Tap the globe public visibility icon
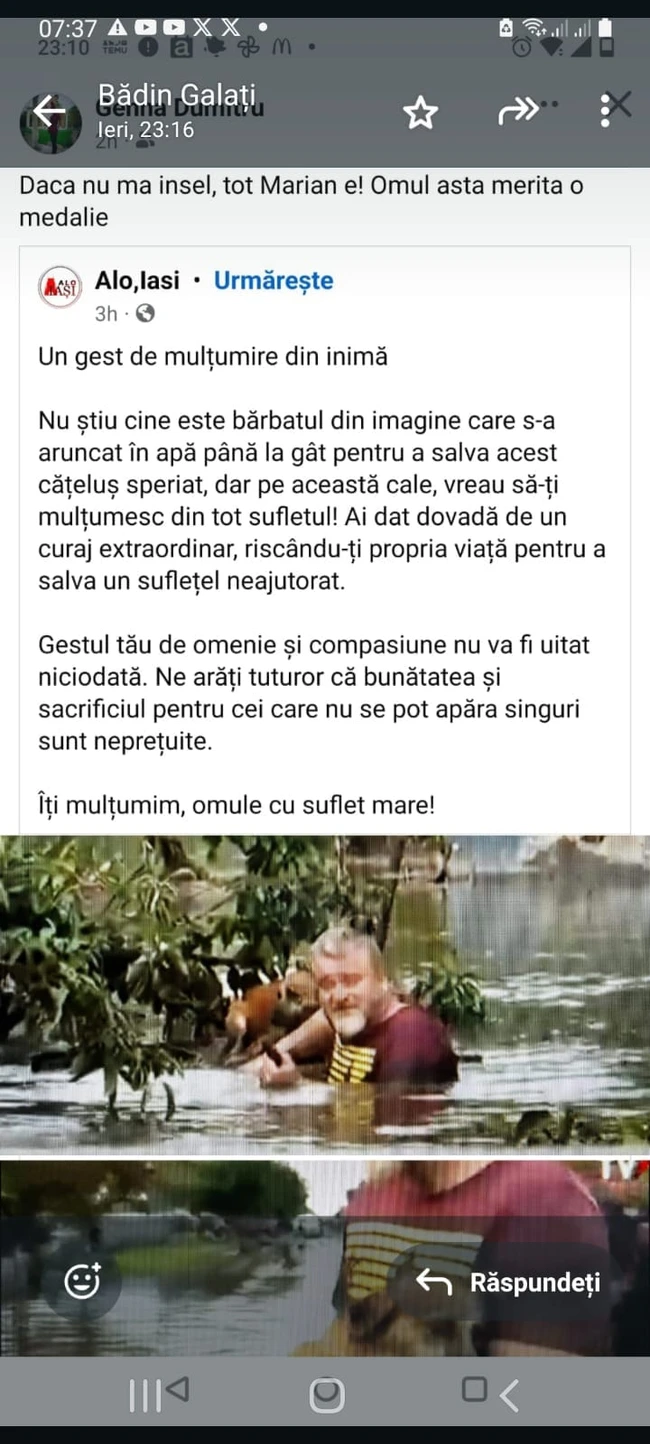The height and width of the screenshot is (1444, 650). tap(145, 314)
